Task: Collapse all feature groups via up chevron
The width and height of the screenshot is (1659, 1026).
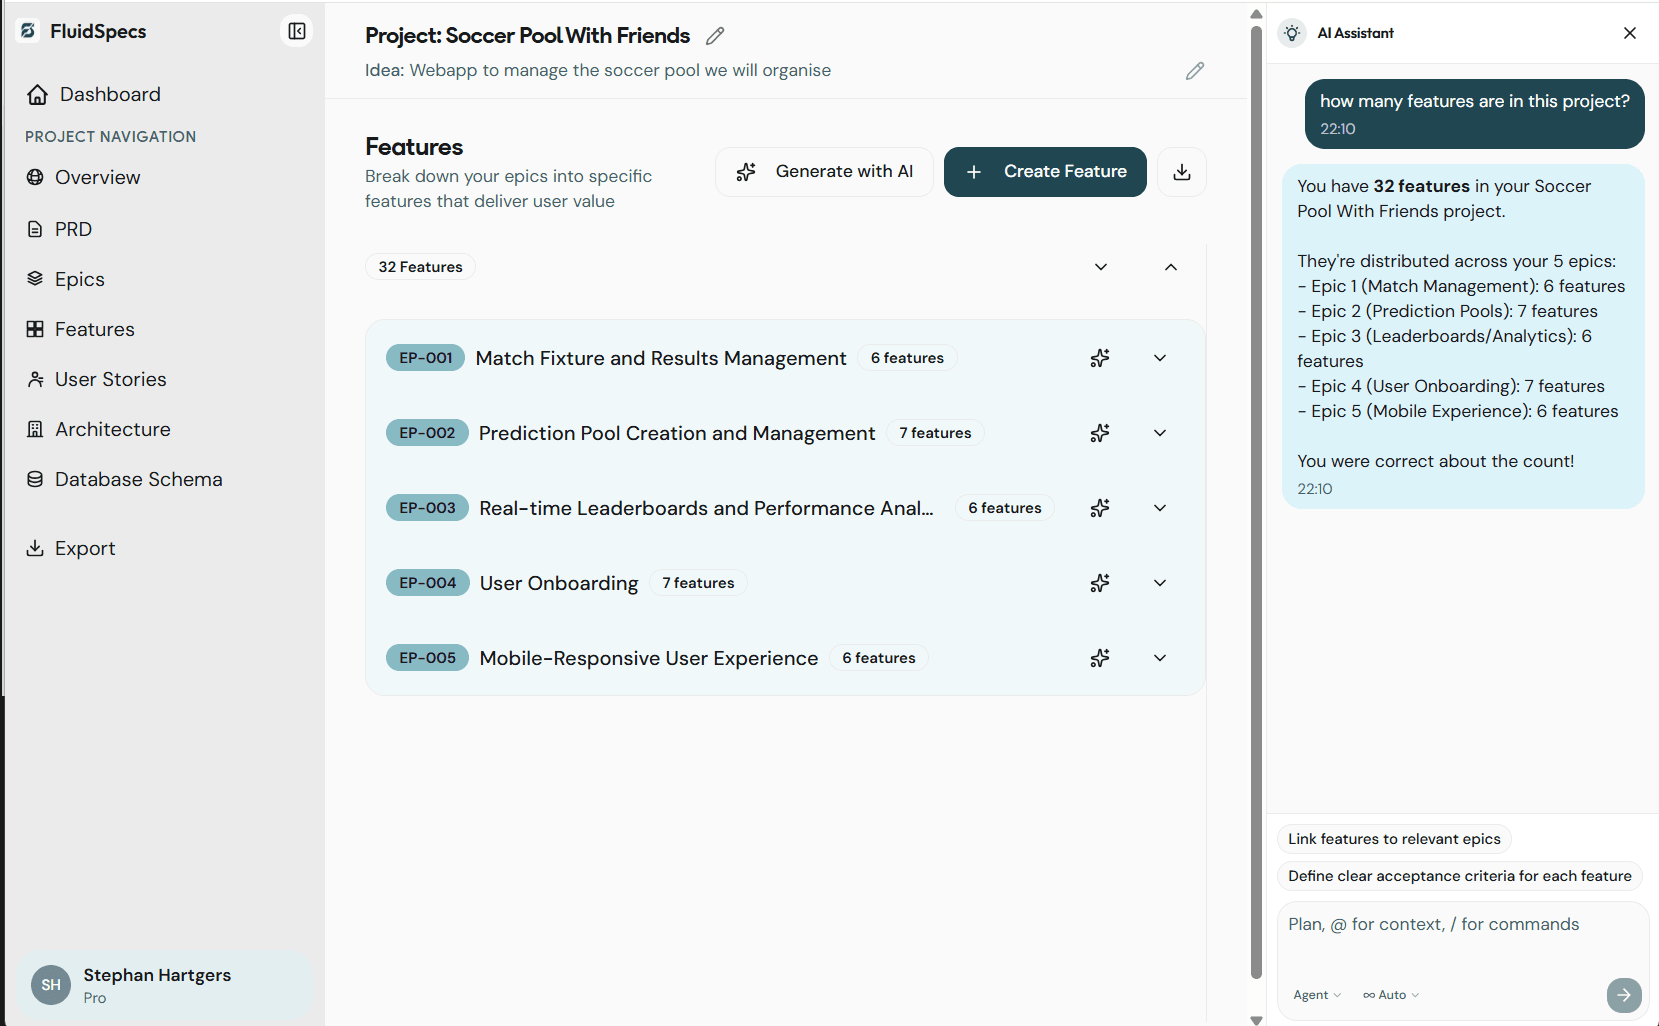Action: [1170, 267]
